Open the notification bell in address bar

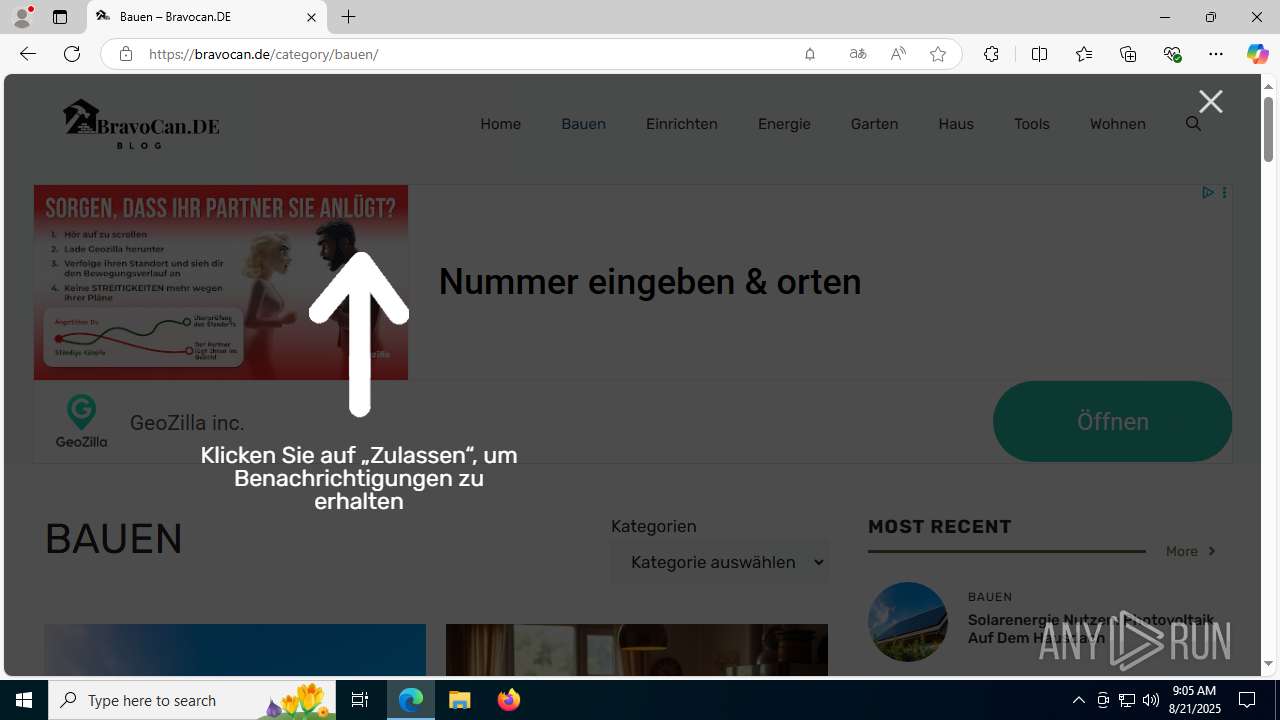click(810, 54)
